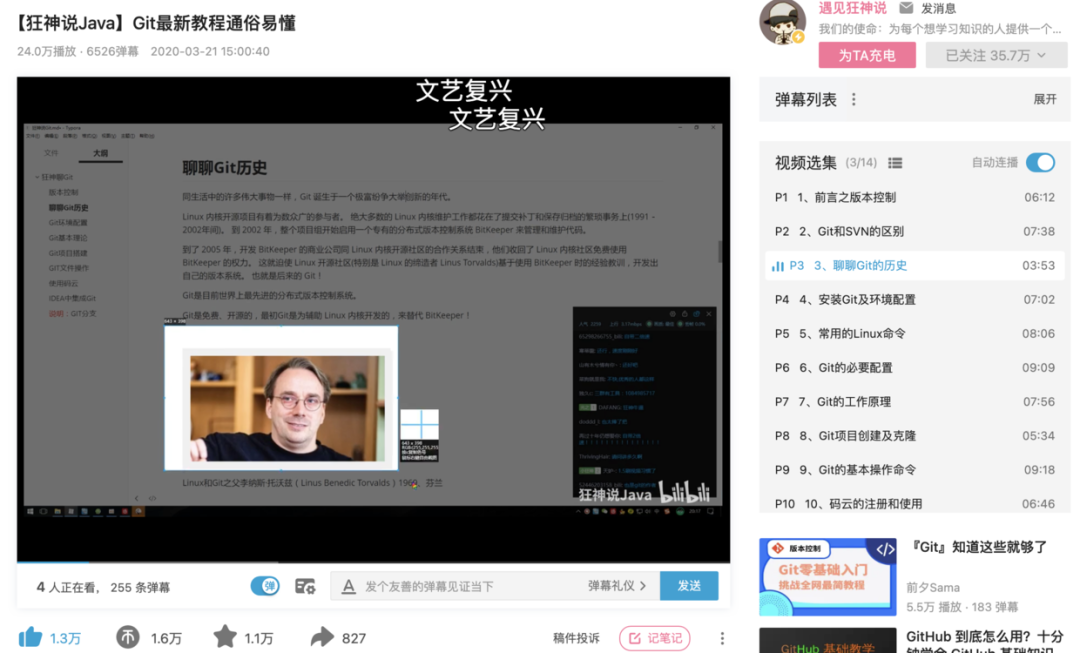The width and height of the screenshot is (1080, 653).
Task: Select P8 Git项目创建及克隆 episode
Action: coord(915,436)
